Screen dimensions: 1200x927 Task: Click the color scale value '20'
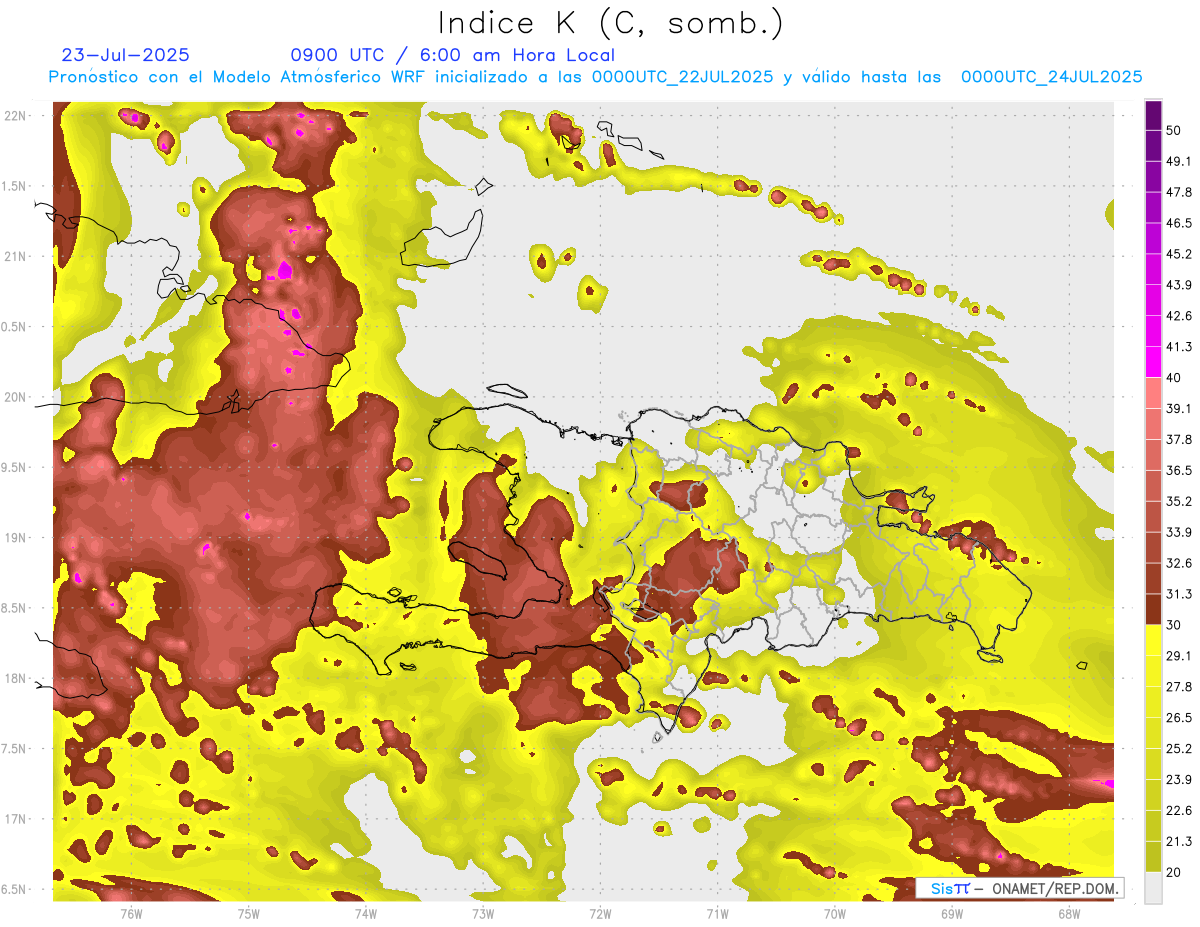point(1174,873)
